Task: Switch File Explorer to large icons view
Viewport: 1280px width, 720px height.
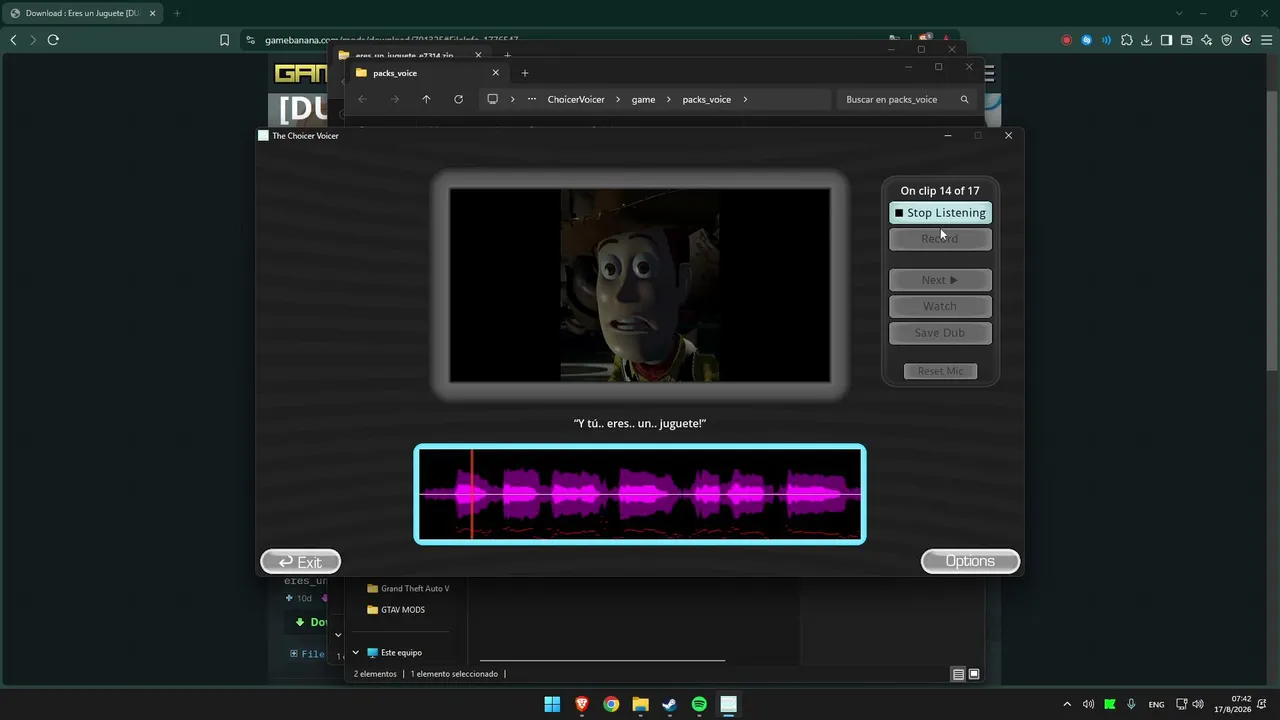Action: (974, 674)
